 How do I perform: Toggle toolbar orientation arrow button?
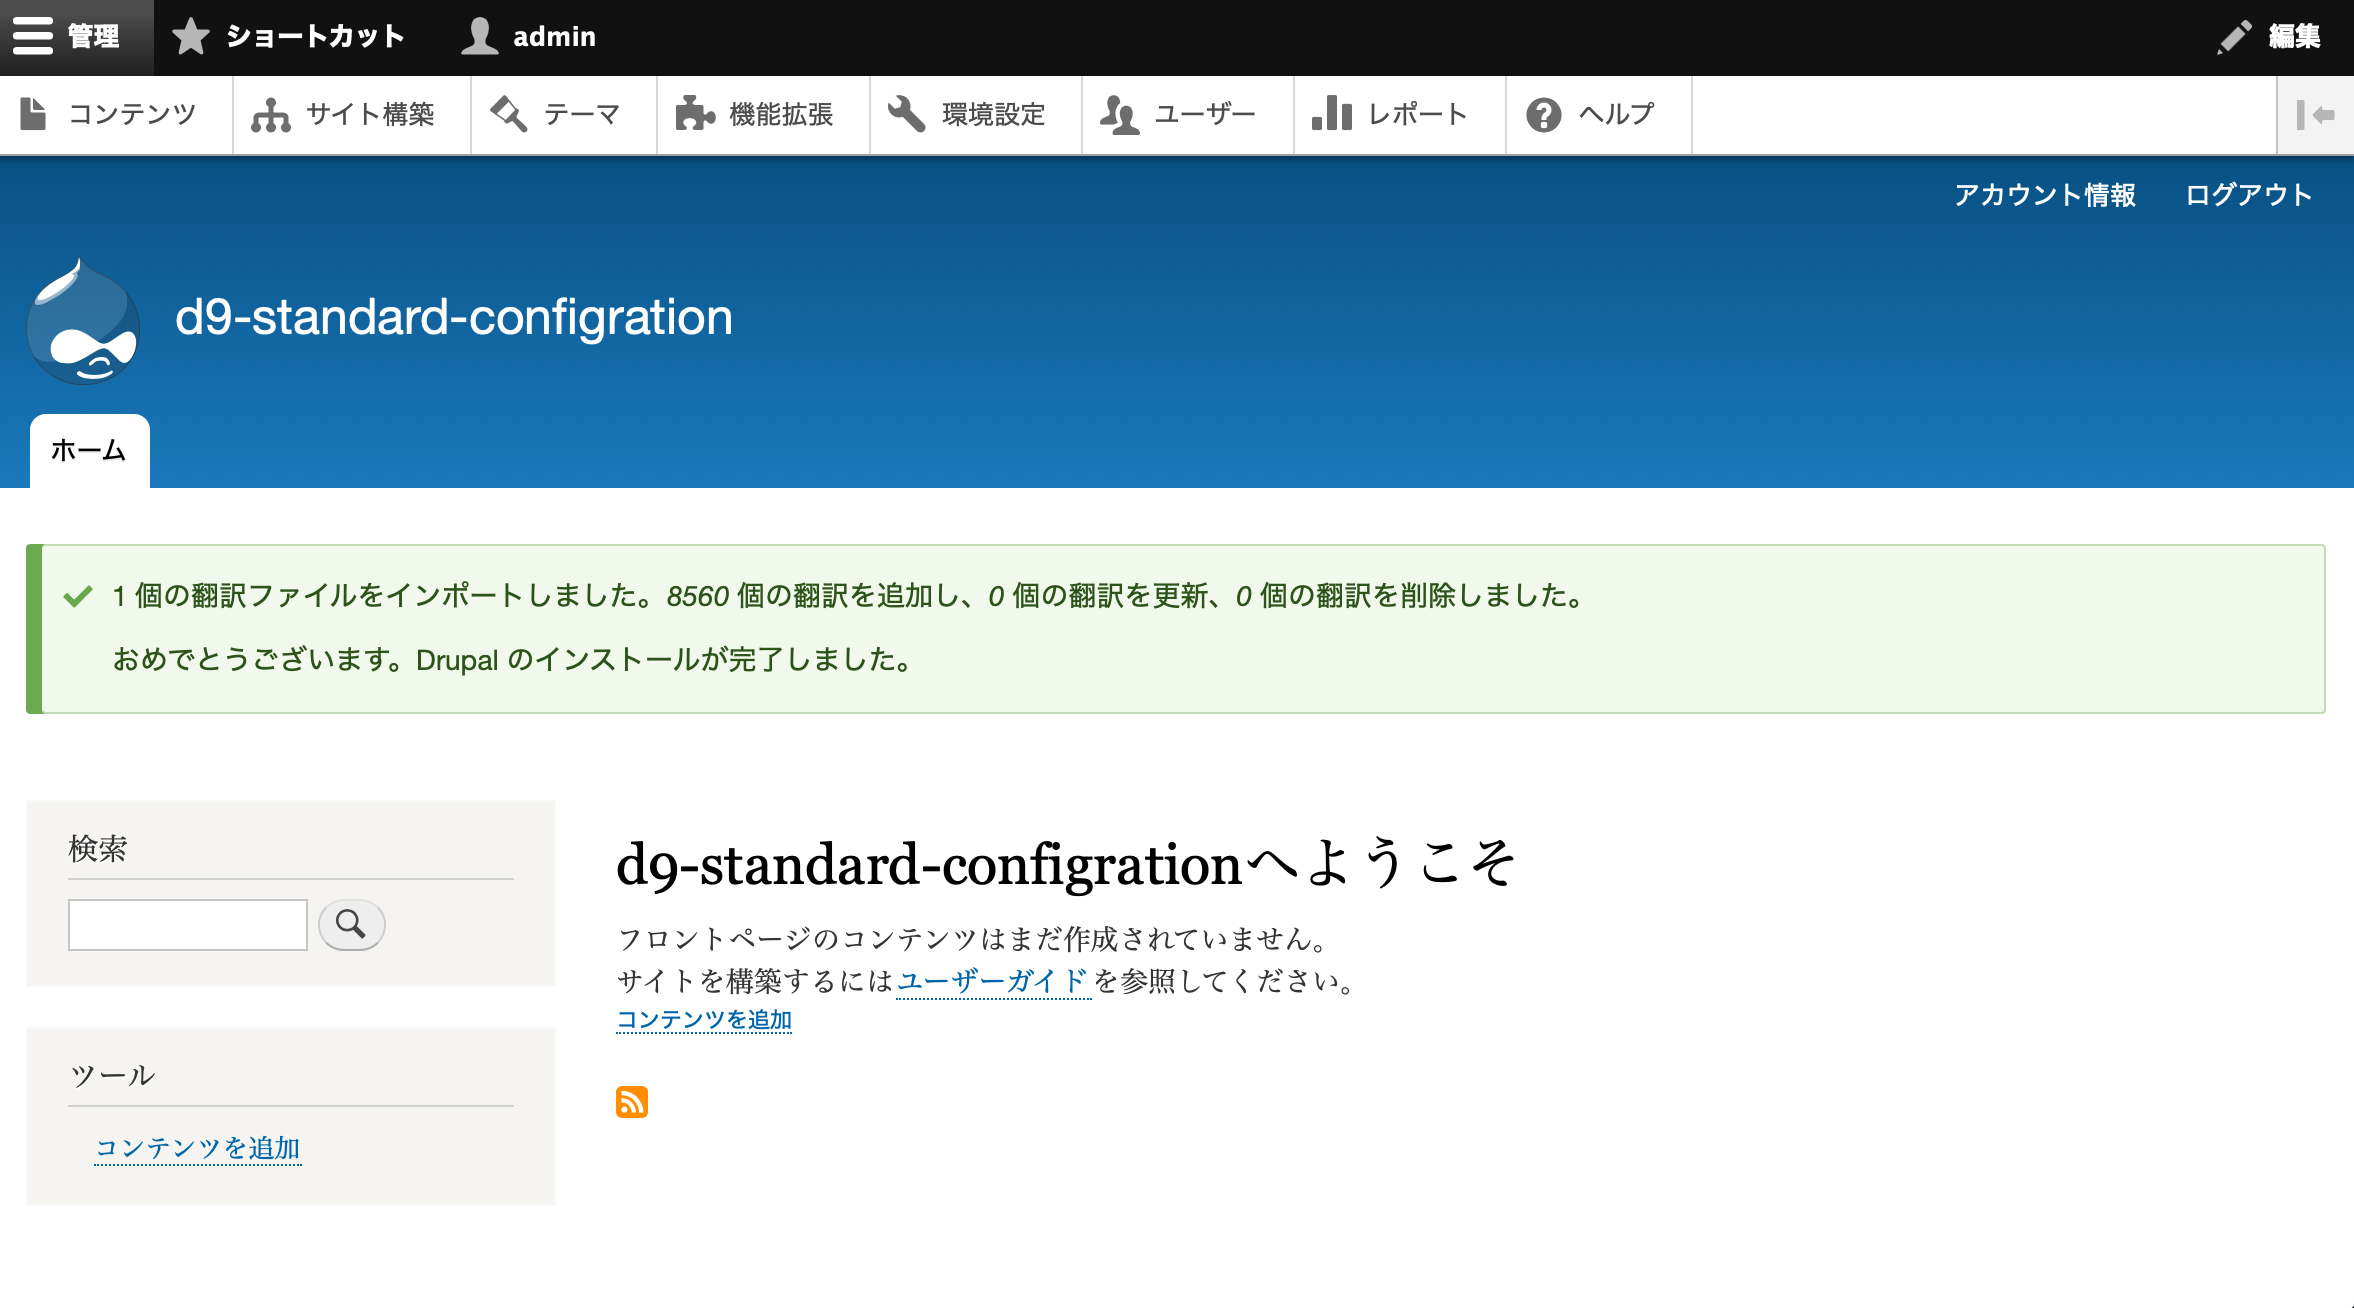click(x=2315, y=114)
